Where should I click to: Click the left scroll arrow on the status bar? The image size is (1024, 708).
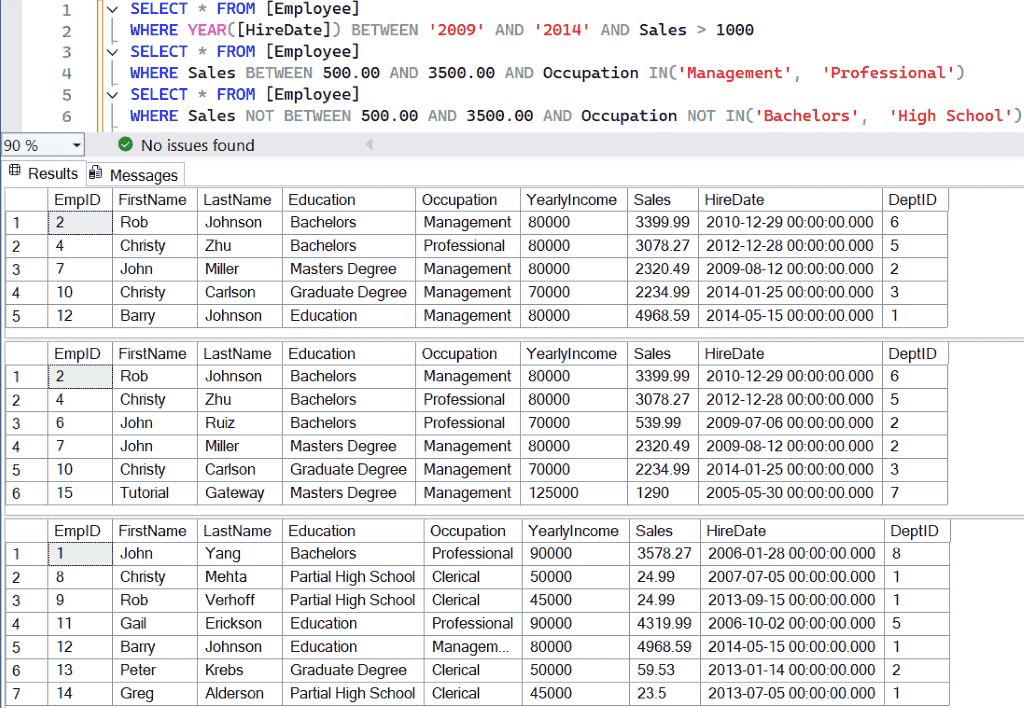(370, 144)
